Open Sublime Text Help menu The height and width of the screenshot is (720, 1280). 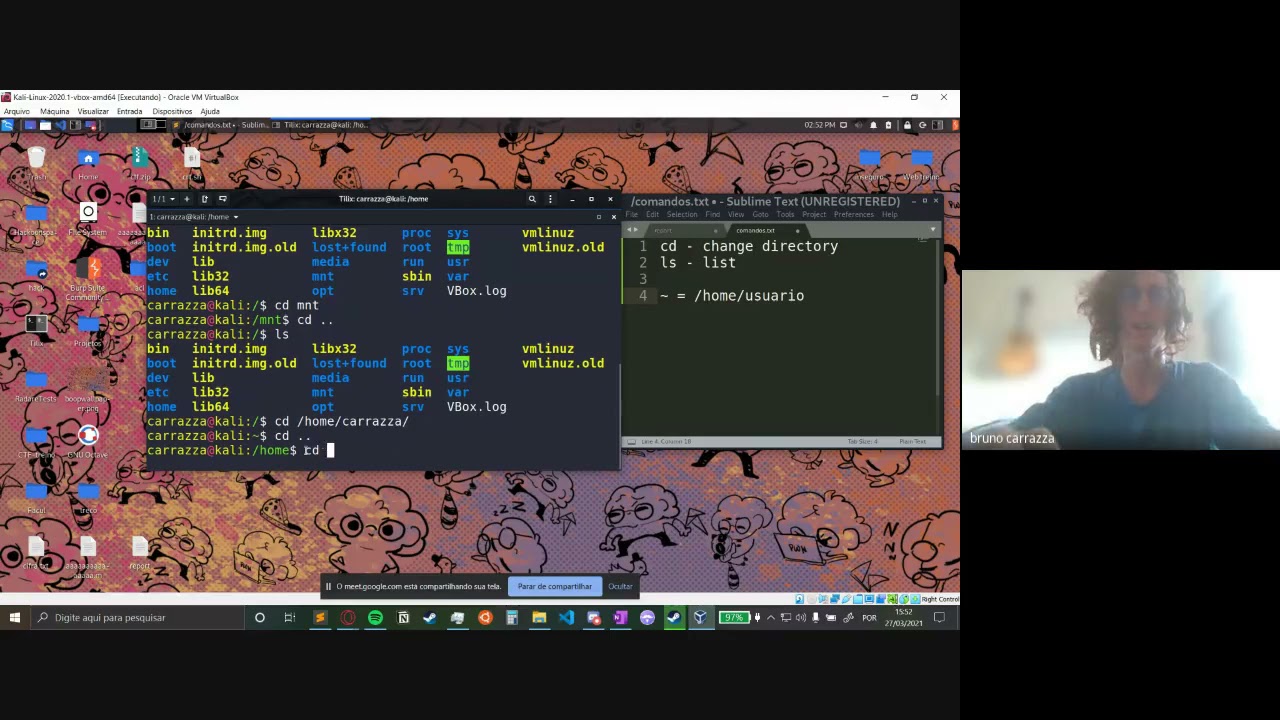[889, 214]
